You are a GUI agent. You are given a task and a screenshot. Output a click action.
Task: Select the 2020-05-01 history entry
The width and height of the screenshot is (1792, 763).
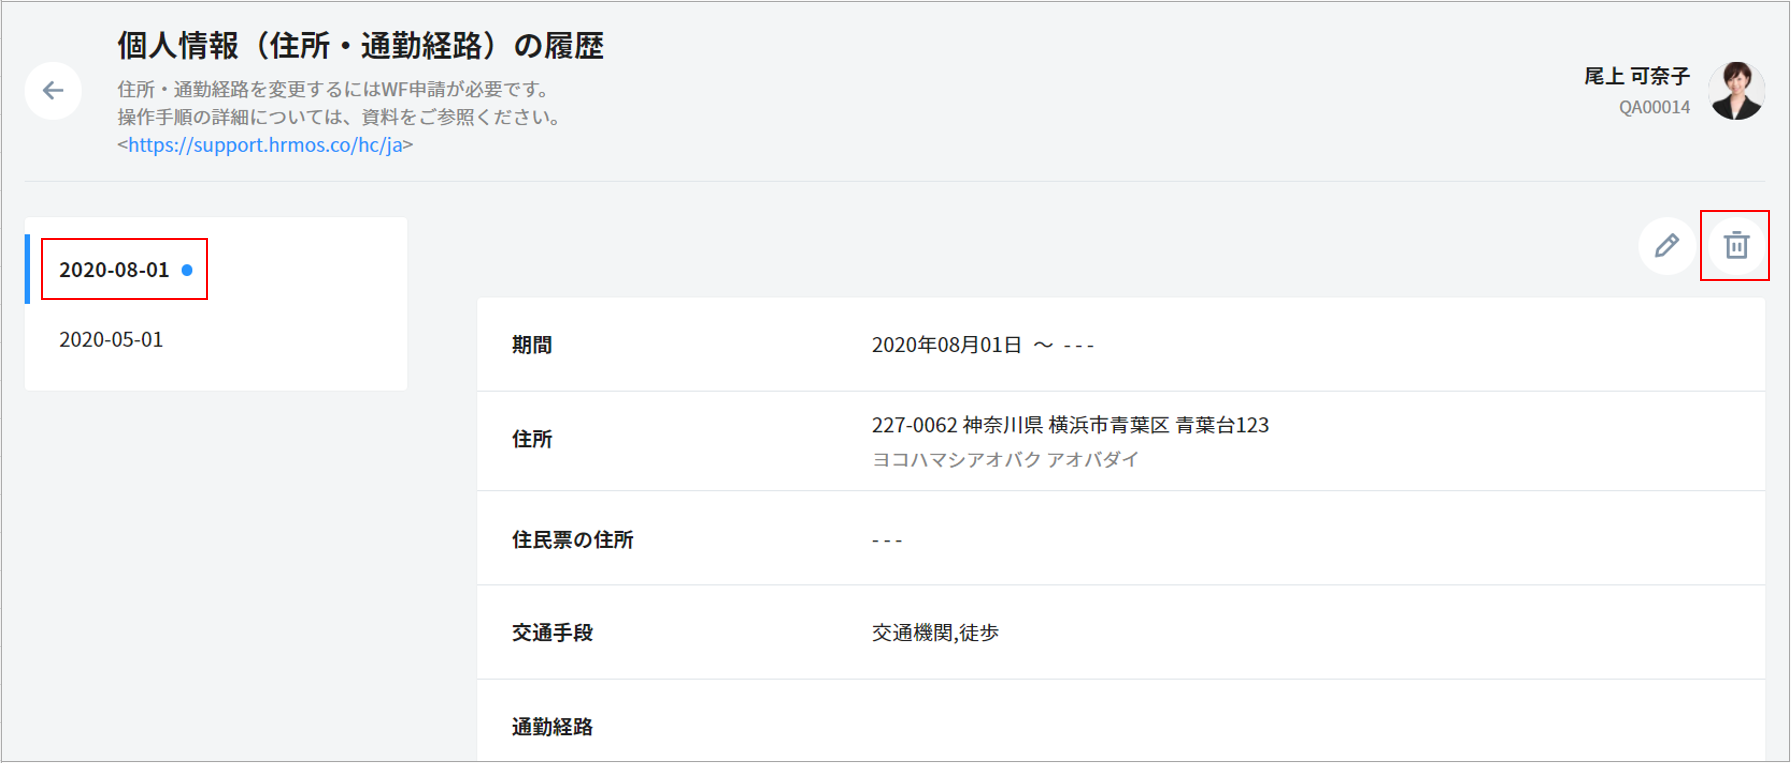111,340
